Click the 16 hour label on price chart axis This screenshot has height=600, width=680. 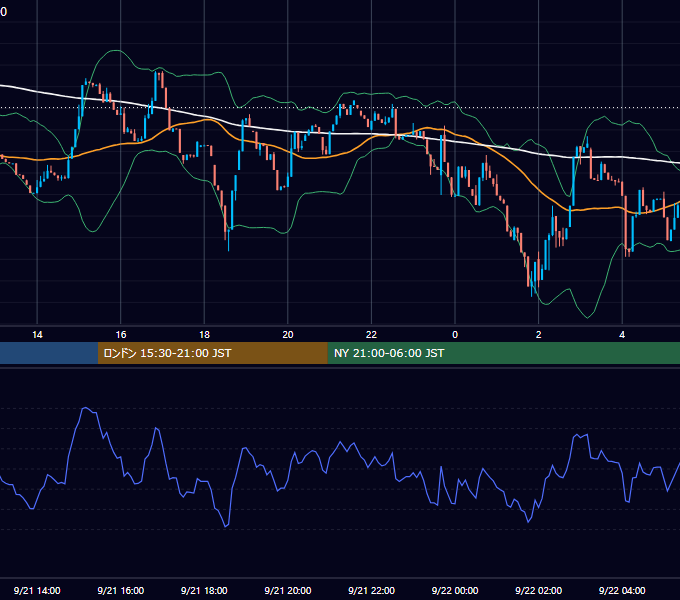point(121,335)
